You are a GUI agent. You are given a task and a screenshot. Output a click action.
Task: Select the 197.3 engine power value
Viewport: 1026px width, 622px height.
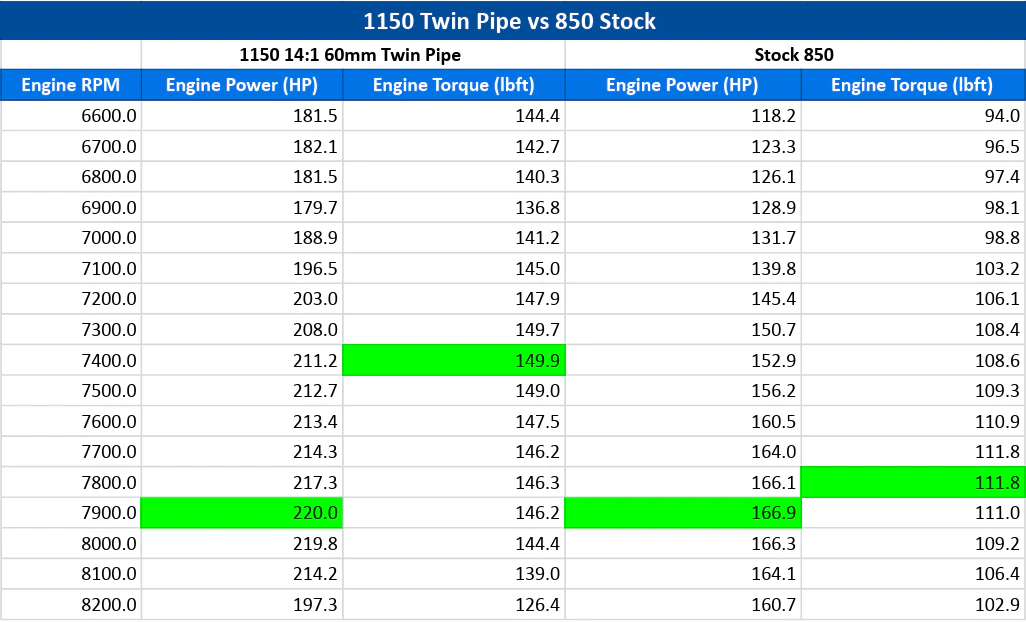tap(242, 605)
